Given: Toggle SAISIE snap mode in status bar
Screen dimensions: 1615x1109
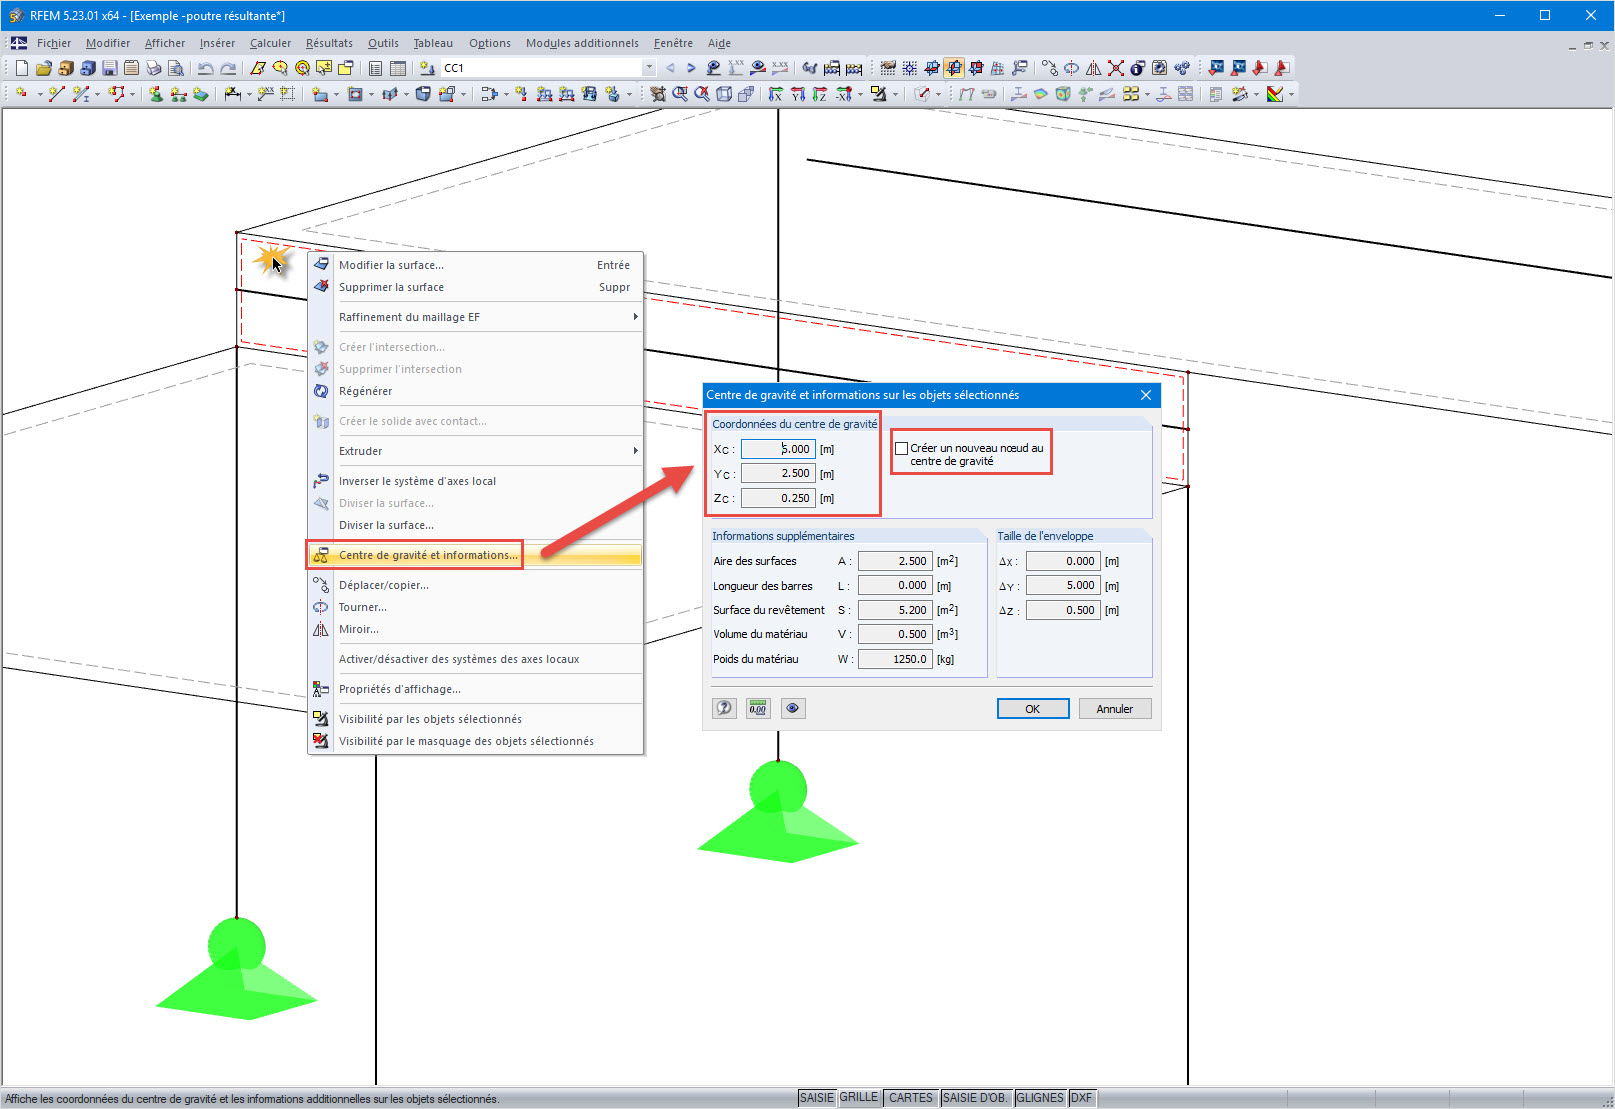Looking at the screenshot, I should (816, 1098).
